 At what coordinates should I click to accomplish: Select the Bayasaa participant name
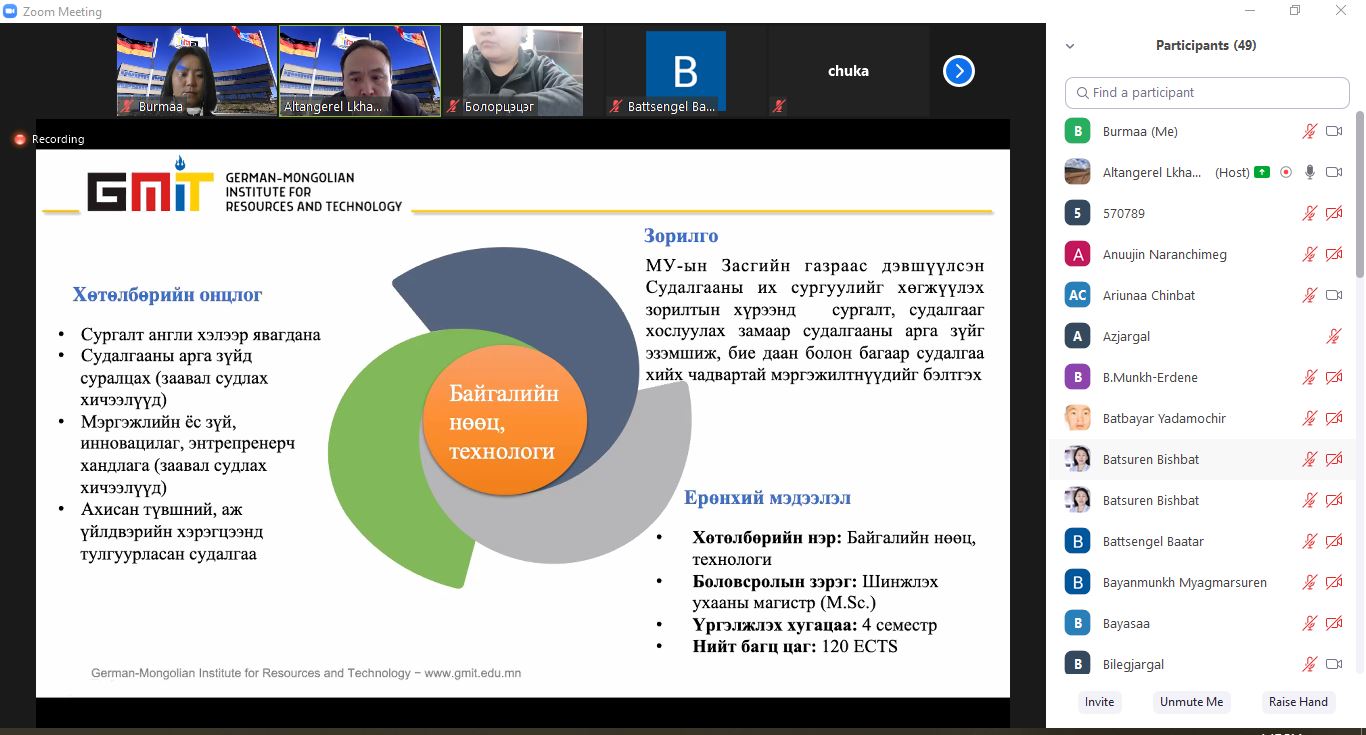[x=1126, y=624]
